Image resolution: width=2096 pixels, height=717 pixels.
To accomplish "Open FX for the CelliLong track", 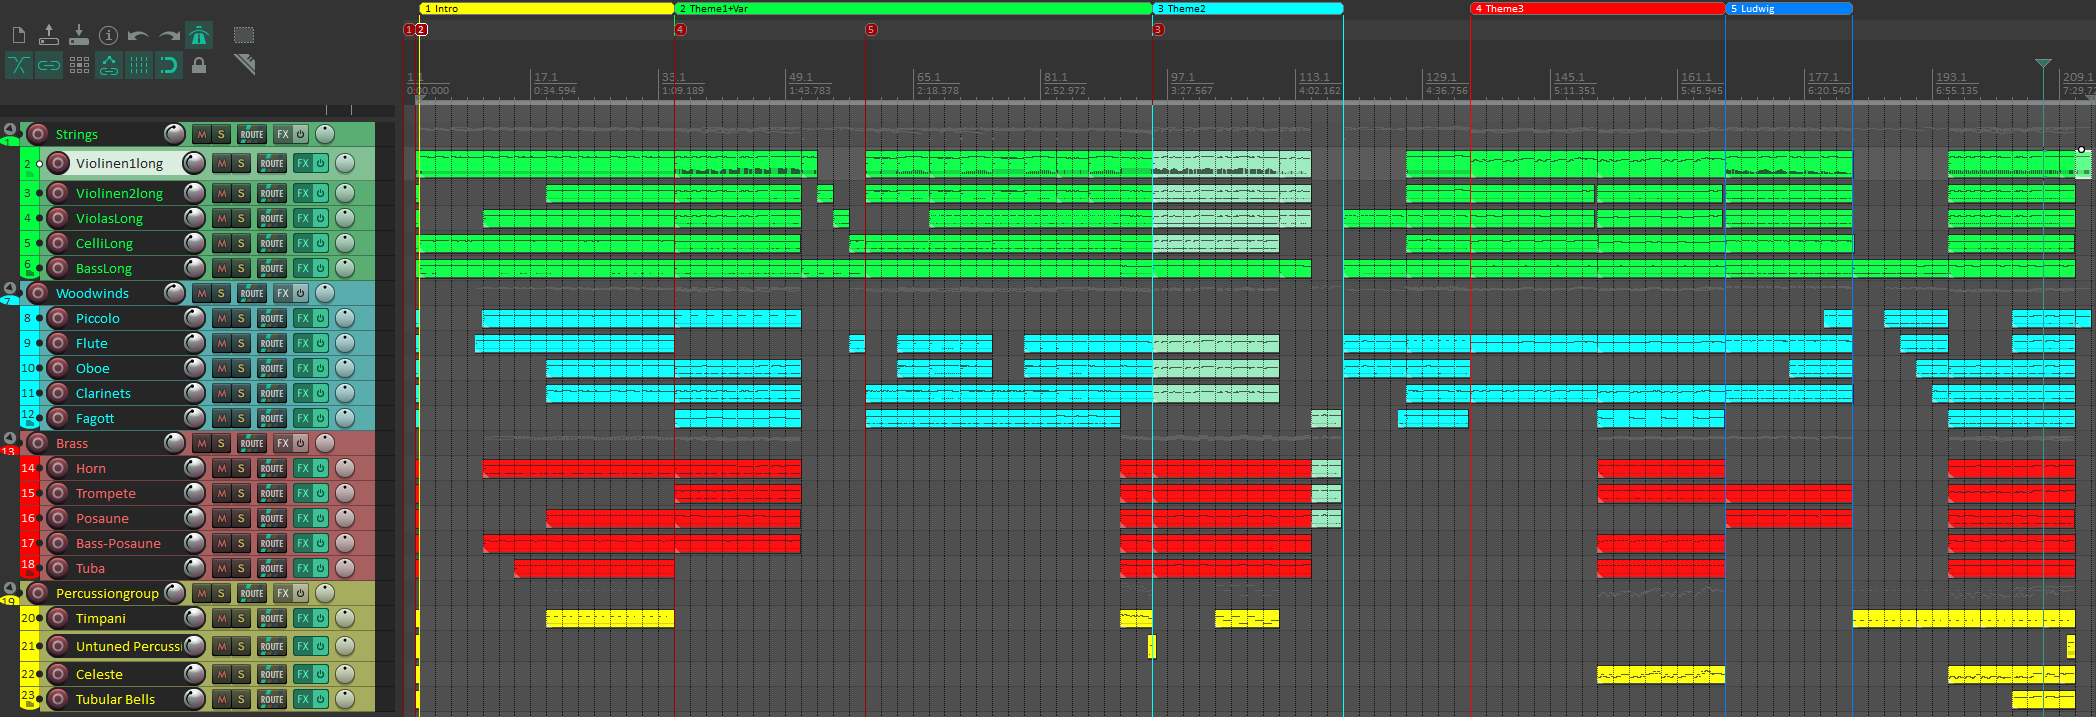I will click(303, 244).
